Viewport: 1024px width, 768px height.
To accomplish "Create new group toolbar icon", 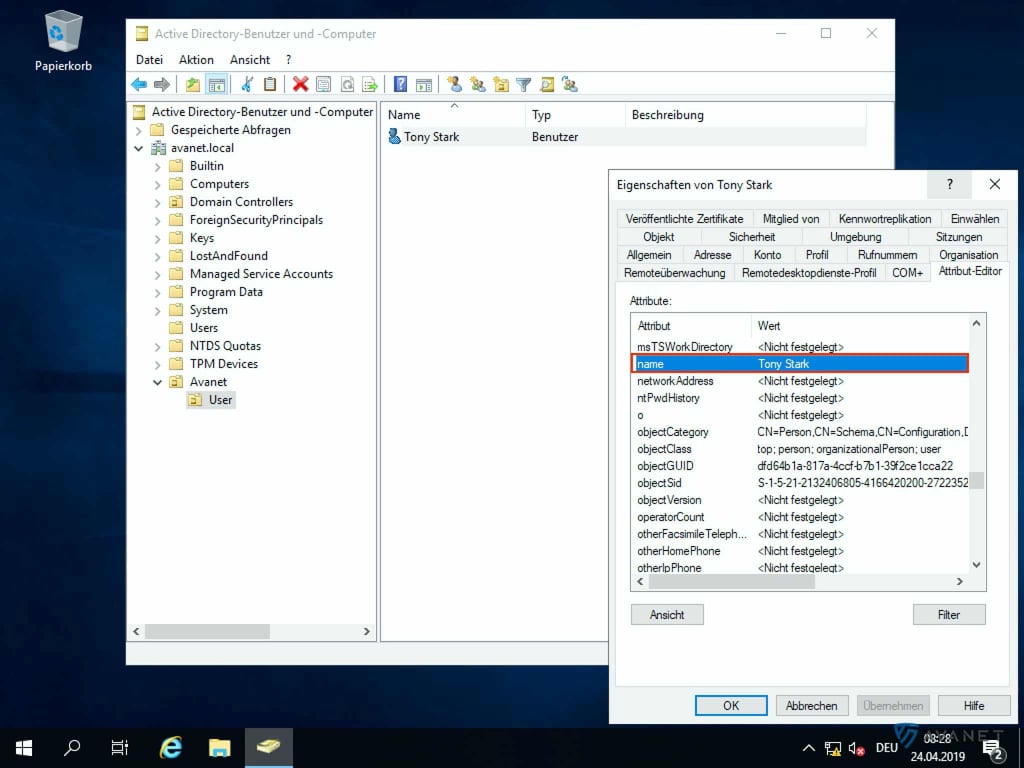I will [x=478, y=84].
